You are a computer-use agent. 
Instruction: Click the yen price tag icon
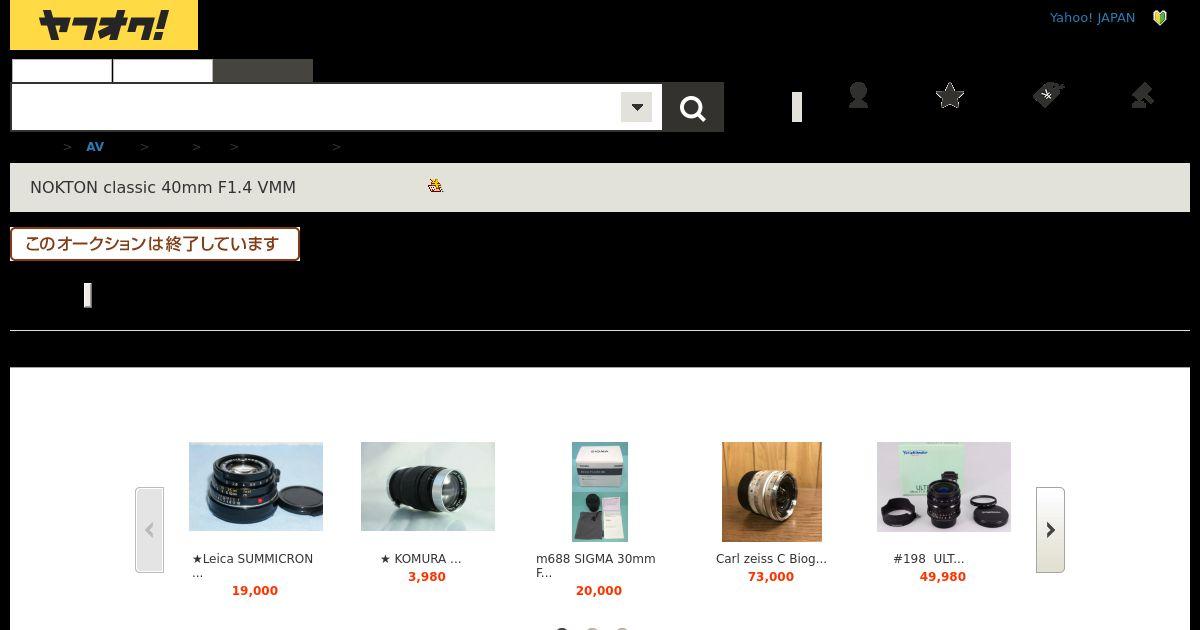pos(1047,95)
